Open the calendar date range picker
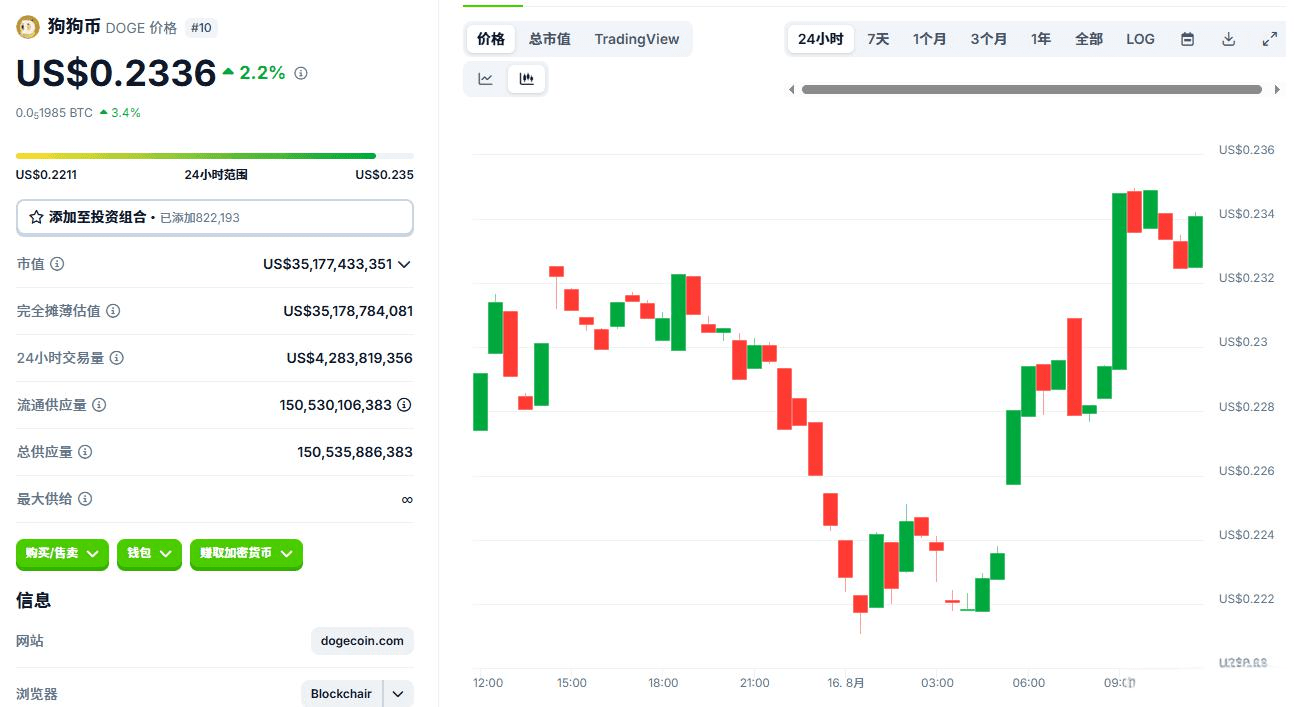Viewport: 1294px width, 707px height. tap(1188, 39)
